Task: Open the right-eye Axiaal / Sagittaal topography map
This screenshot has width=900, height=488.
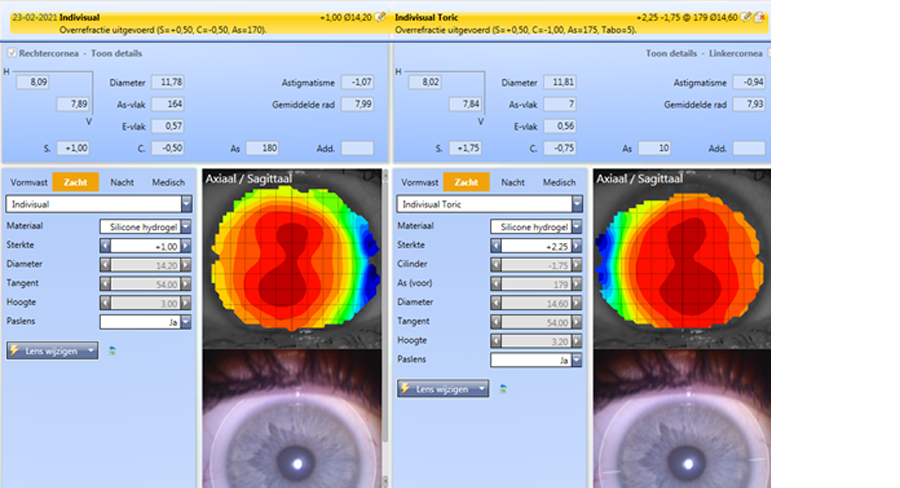Action: click(x=292, y=258)
